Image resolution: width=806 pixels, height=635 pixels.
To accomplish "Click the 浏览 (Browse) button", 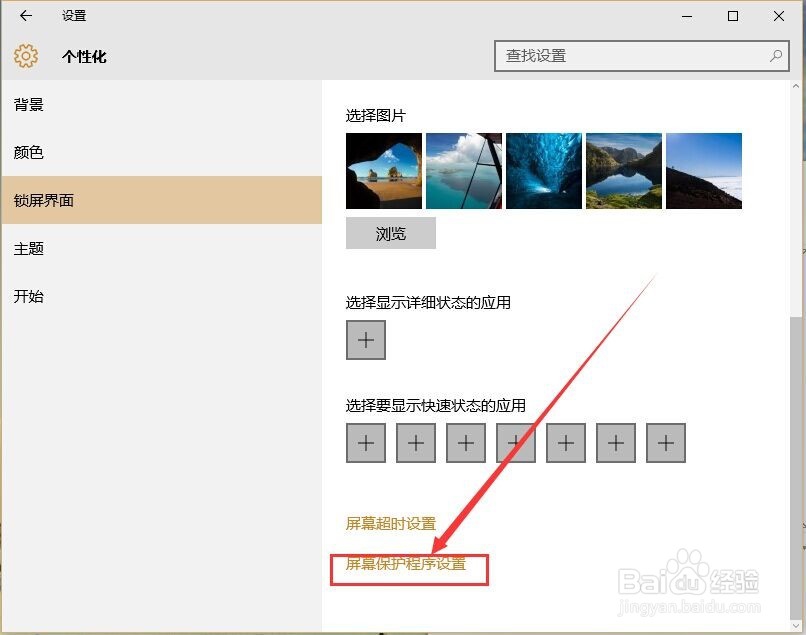I will pyautogui.click(x=390, y=233).
